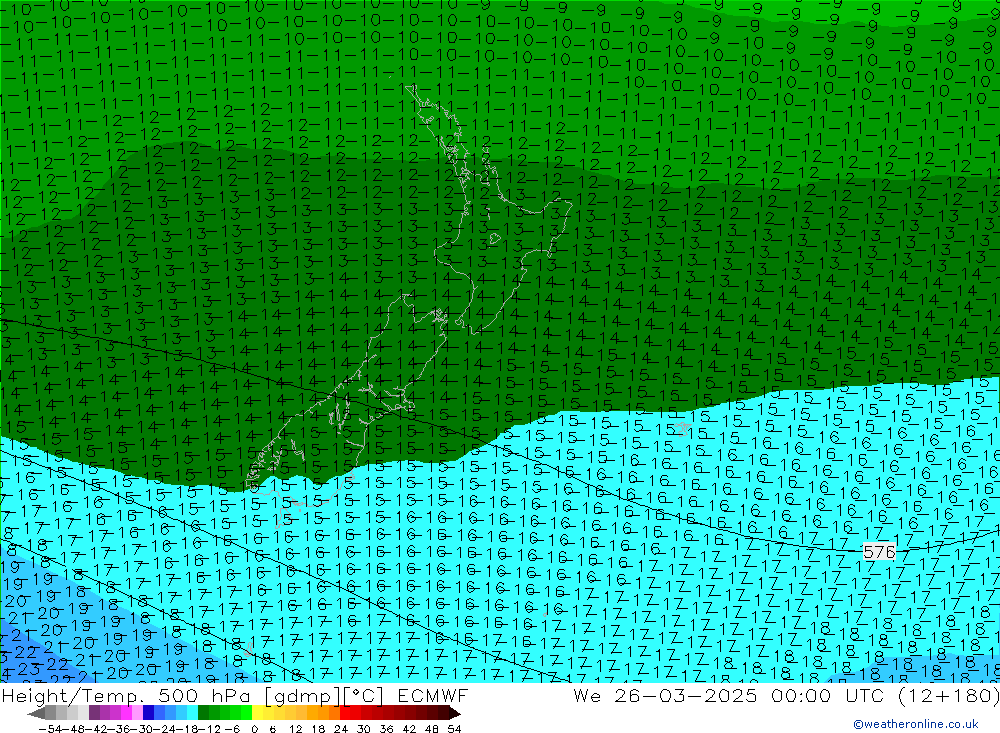Click the '(12+180)' forecast hour text
The image size is (1000, 733).
coord(948,695)
